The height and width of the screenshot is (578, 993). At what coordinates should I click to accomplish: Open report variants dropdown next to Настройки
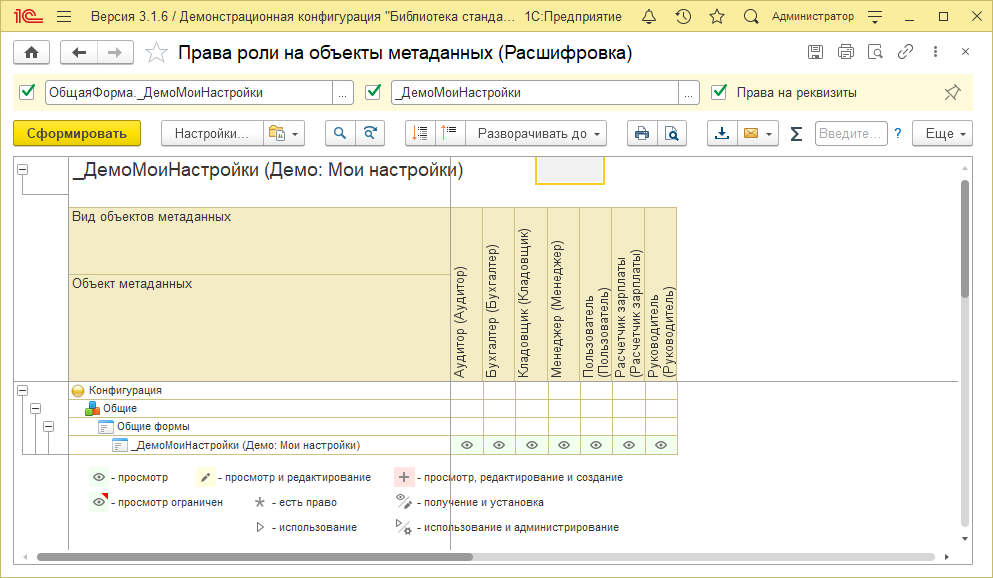(x=283, y=134)
